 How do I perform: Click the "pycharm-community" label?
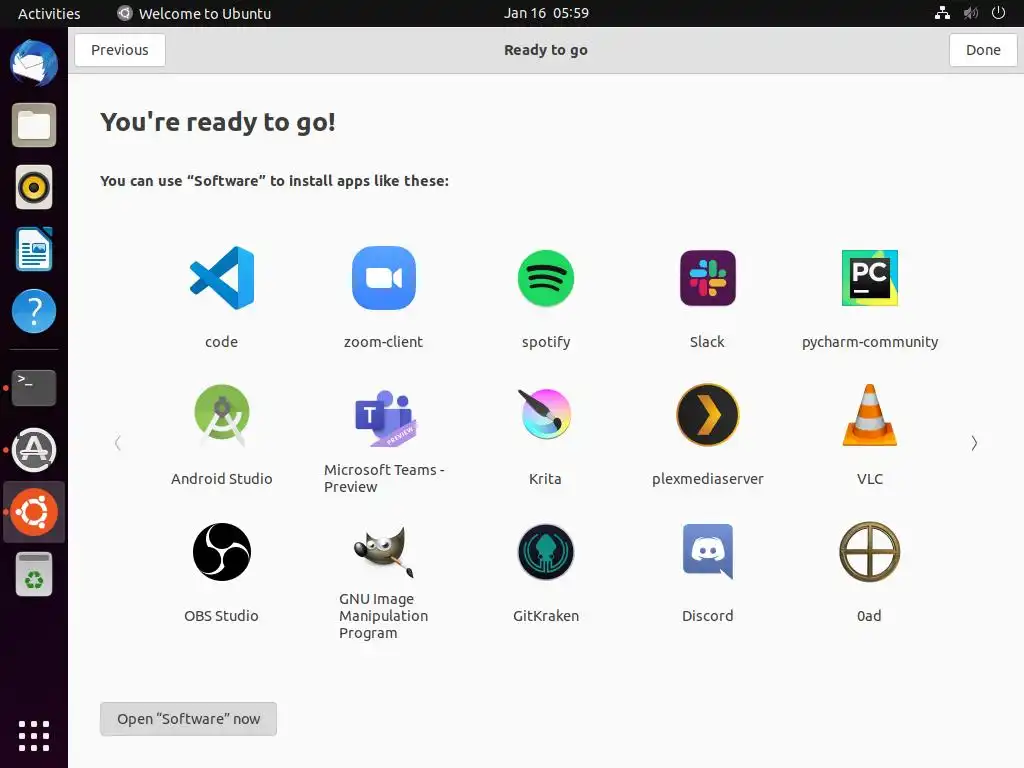pyautogui.click(x=870, y=342)
